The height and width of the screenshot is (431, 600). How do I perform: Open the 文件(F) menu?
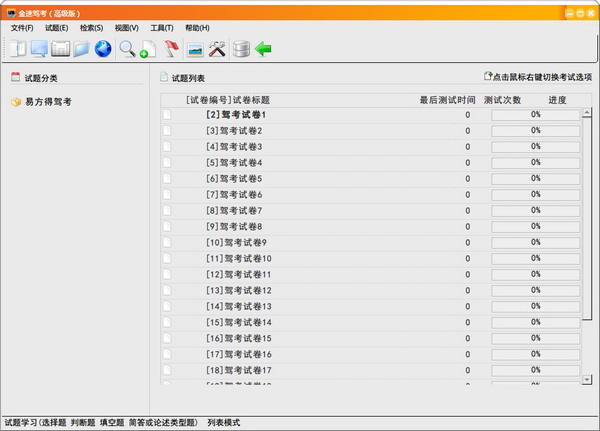click(x=22, y=28)
